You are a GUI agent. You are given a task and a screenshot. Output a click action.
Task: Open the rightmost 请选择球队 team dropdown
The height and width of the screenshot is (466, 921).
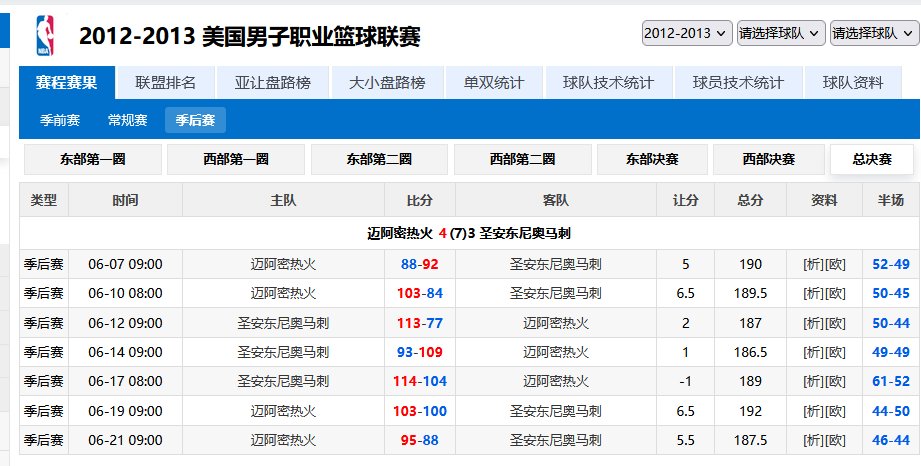pos(874,33)
